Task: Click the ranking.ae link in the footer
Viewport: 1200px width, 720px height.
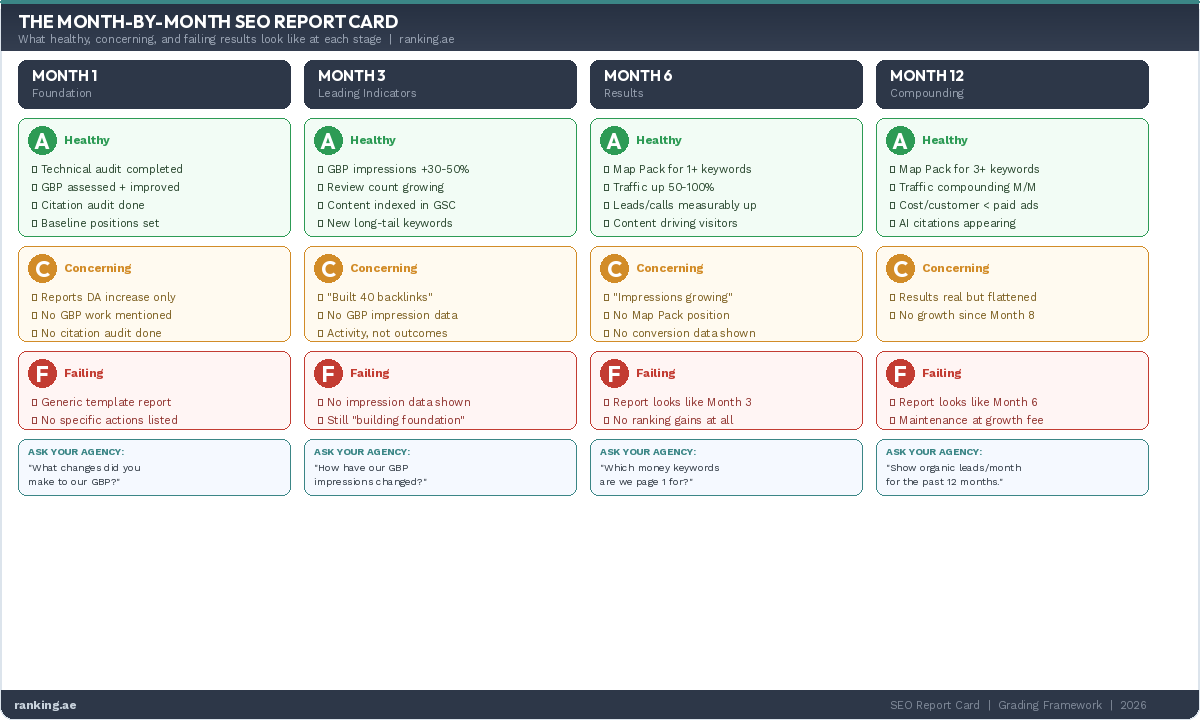Action: pyautogui.click(x=45, y=705)
